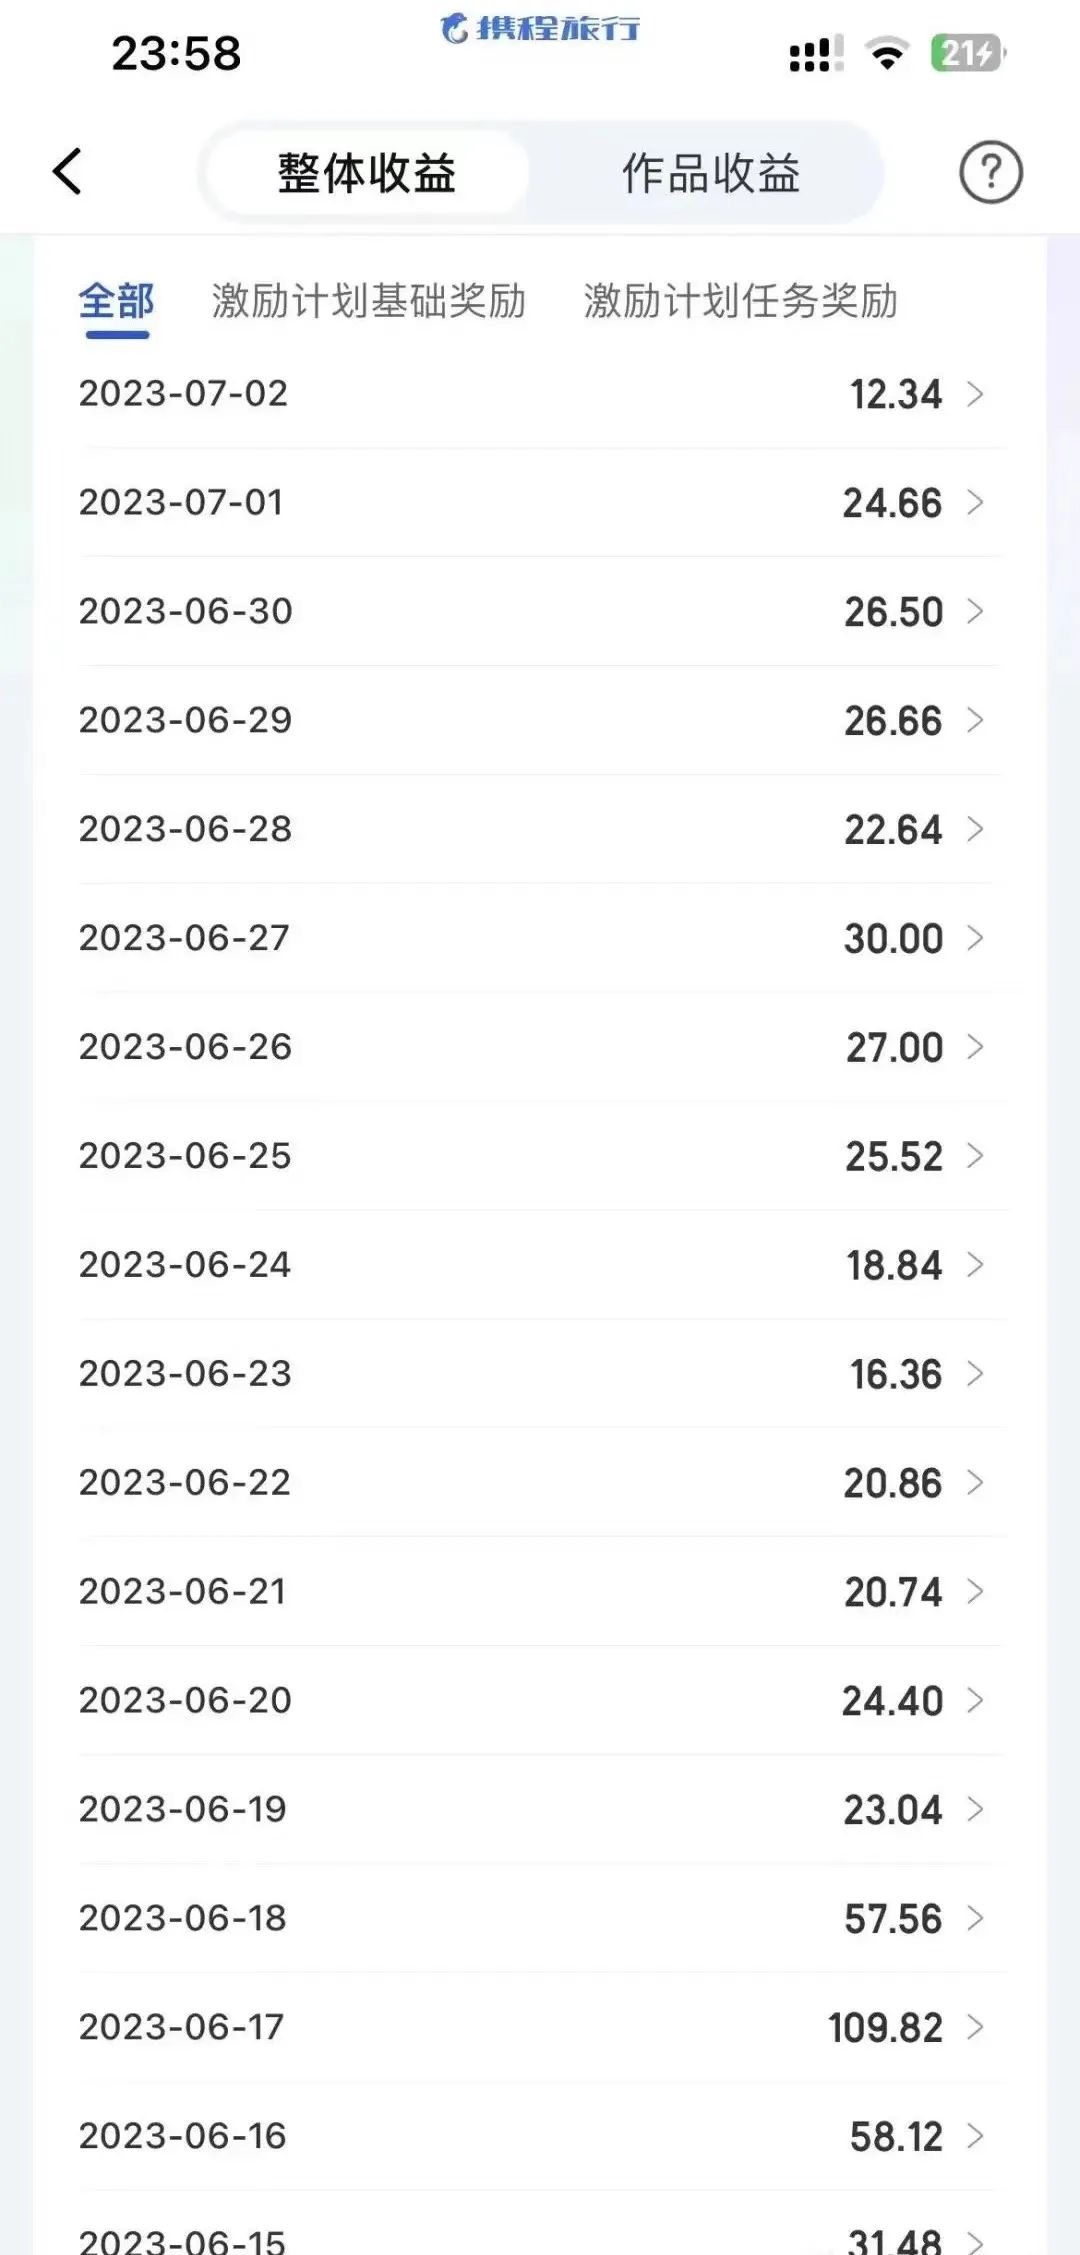The width and height of the screenshot is (1080, 2255).
Task: Select 激励计划任务奖励 tab
Action: [x=740, y=301]
